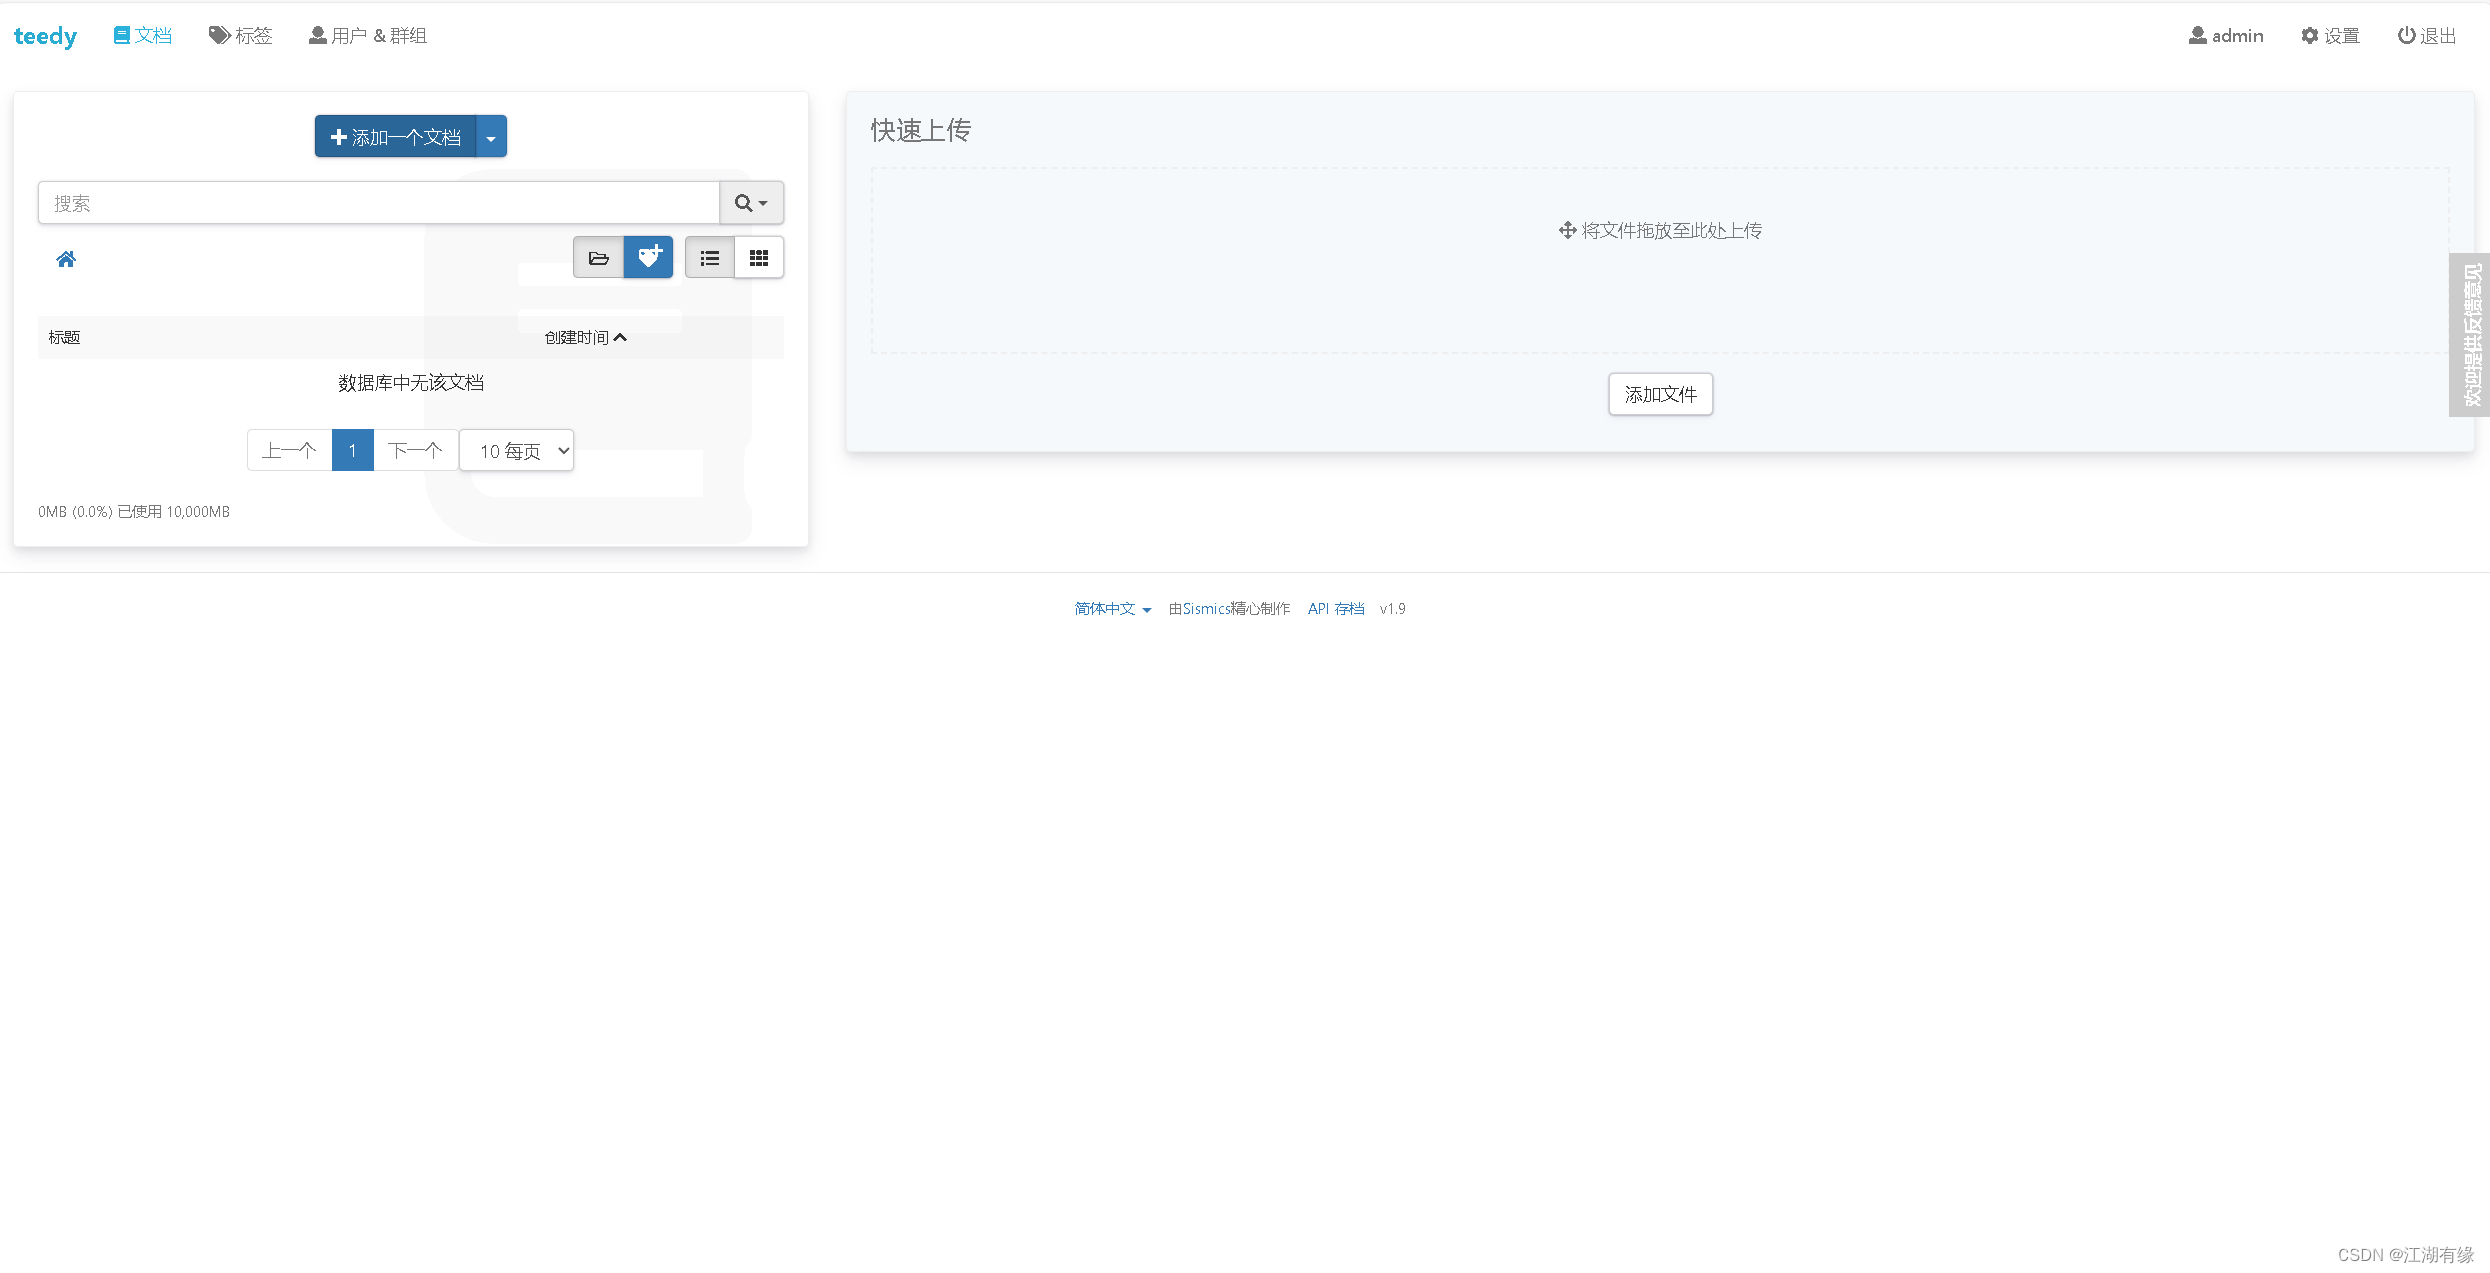
Task: Click the 退出 power icon to log out
Action: (x=2406, y=34)
